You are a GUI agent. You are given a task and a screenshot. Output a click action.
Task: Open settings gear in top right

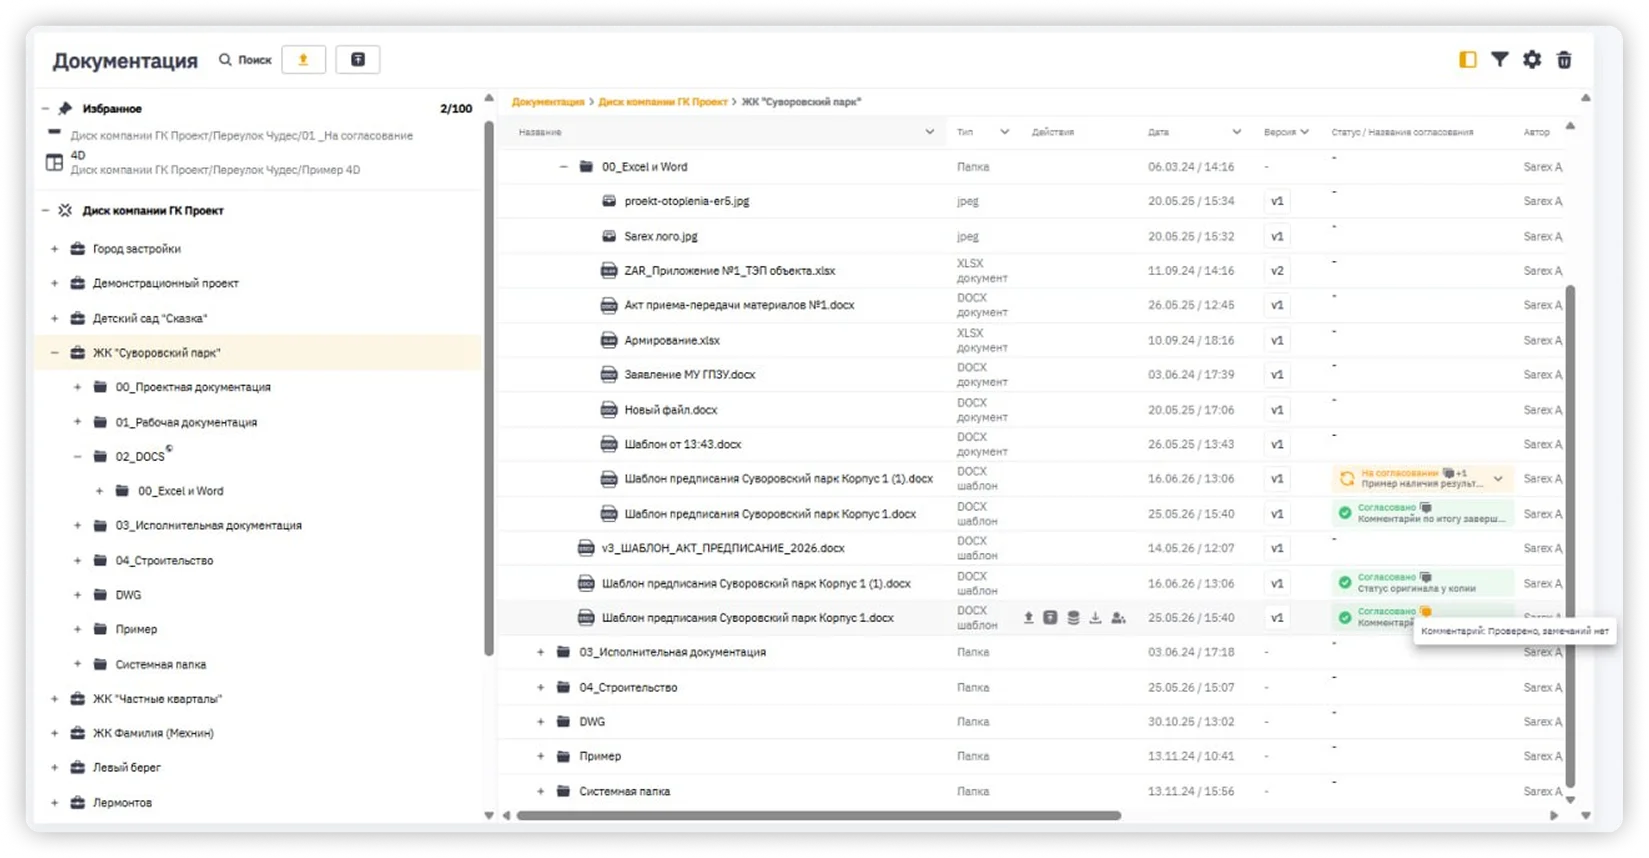[x=1531, y=60]
